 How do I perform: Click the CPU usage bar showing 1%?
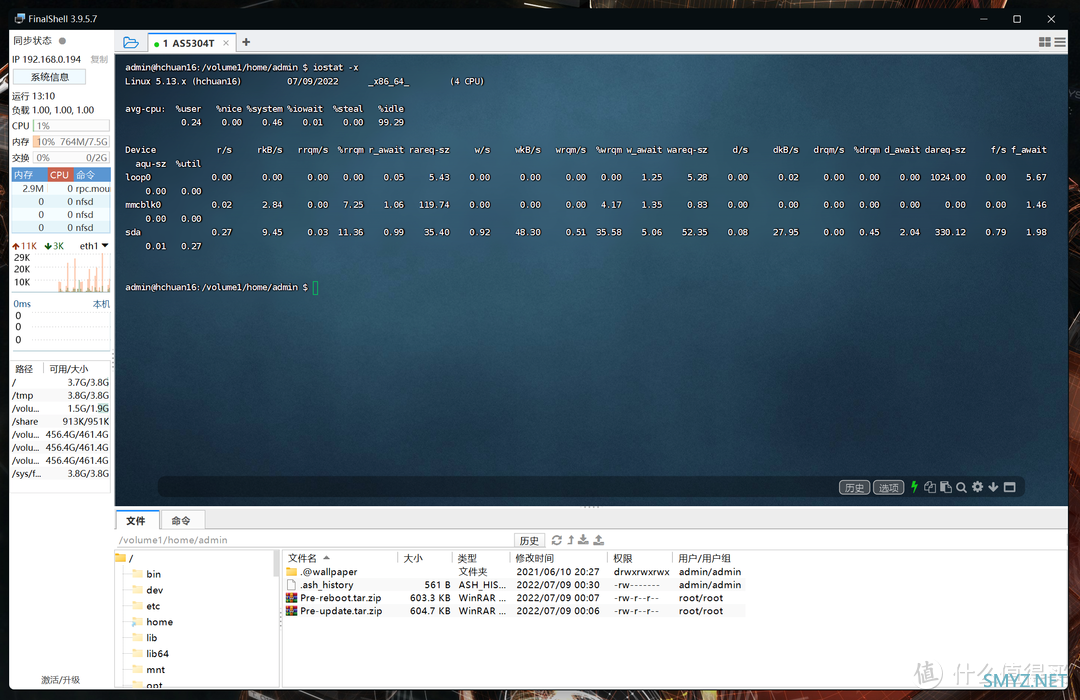(72, 126)
